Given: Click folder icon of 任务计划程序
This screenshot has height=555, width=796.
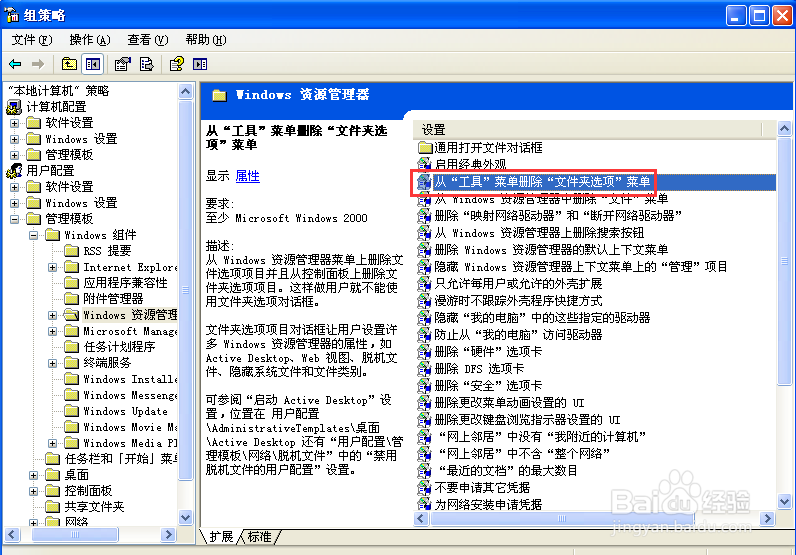Looking at the screenshot, I should pyautogui.click(x=72, y=347).
